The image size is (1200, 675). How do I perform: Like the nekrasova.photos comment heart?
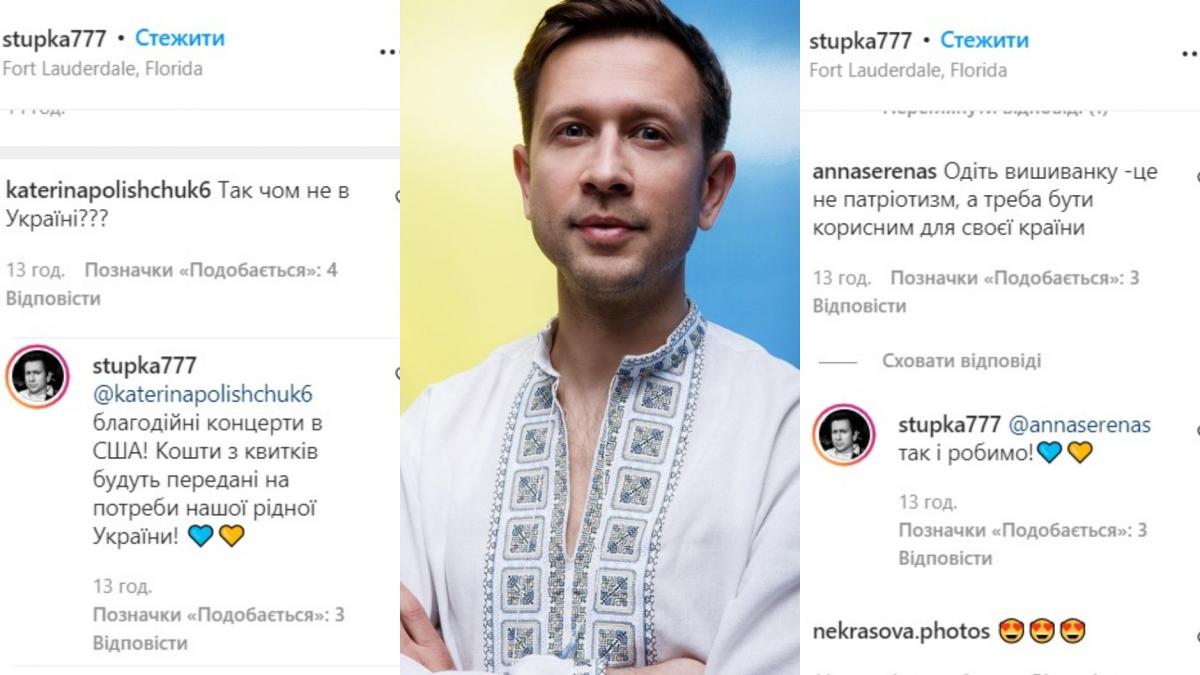coord(1196,633)
